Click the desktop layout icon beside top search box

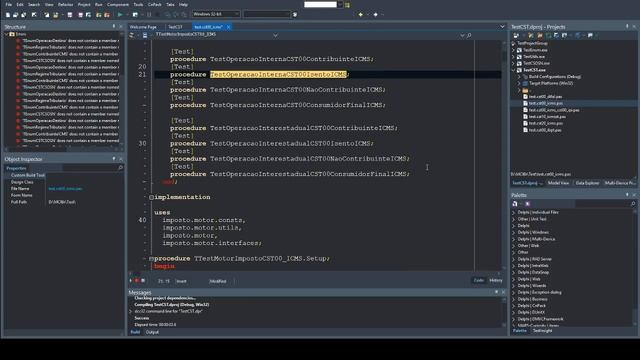pos(347,4)
